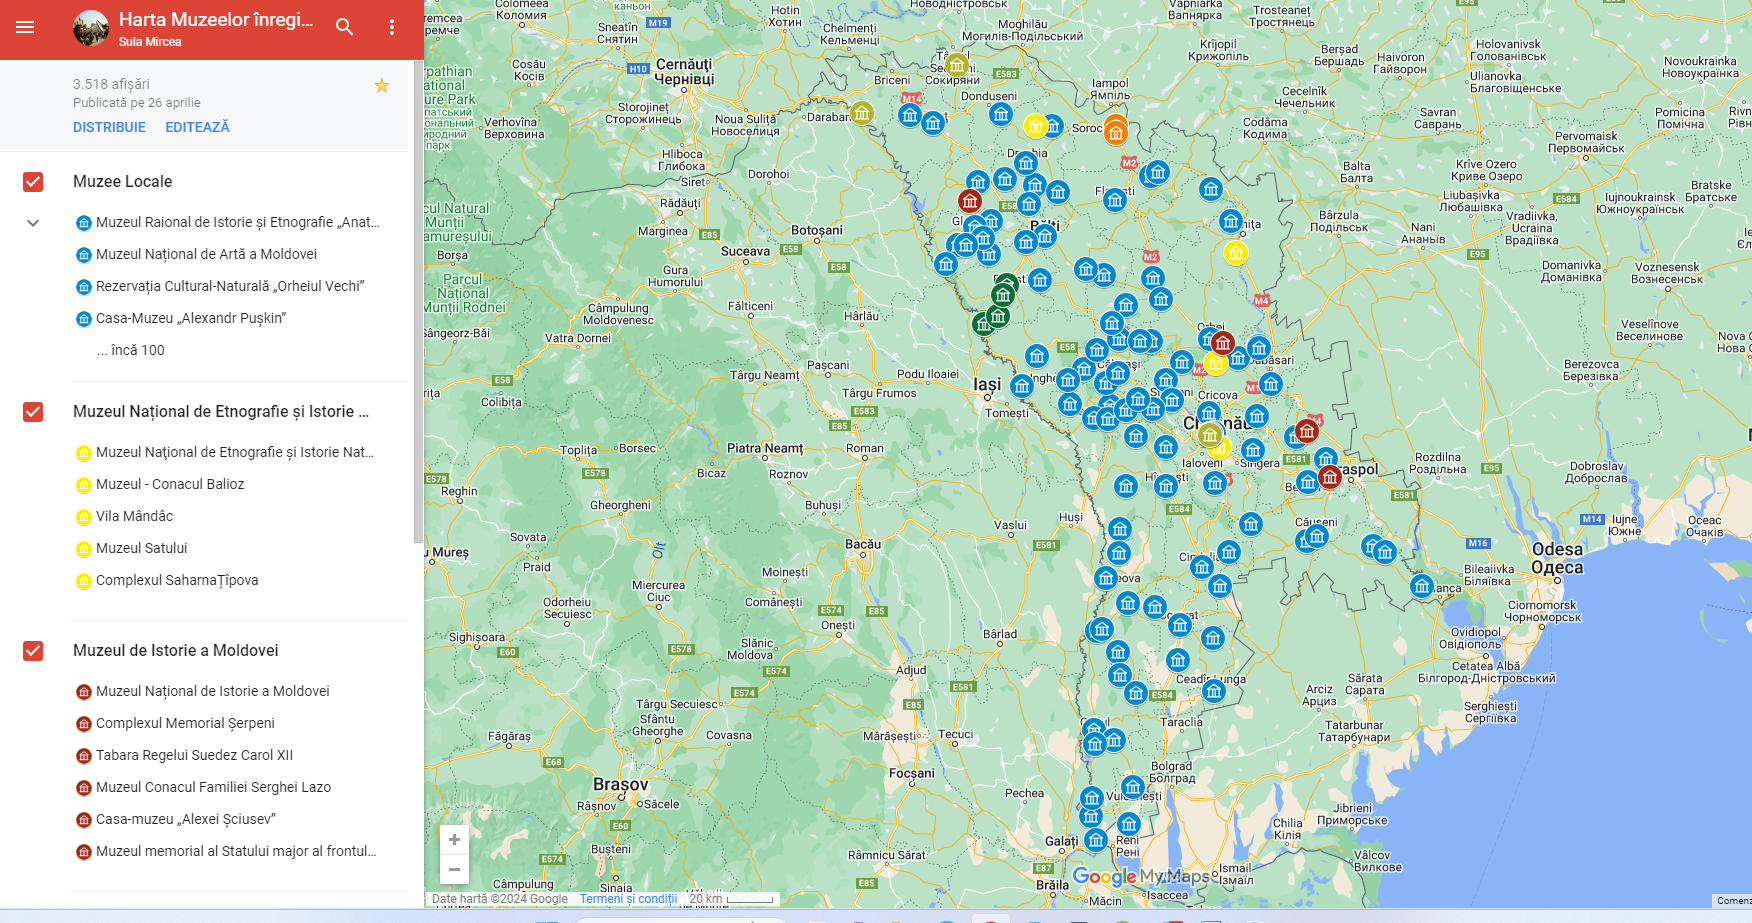
Task: Open the Termeni și condiții link
Action: point(628,899)
